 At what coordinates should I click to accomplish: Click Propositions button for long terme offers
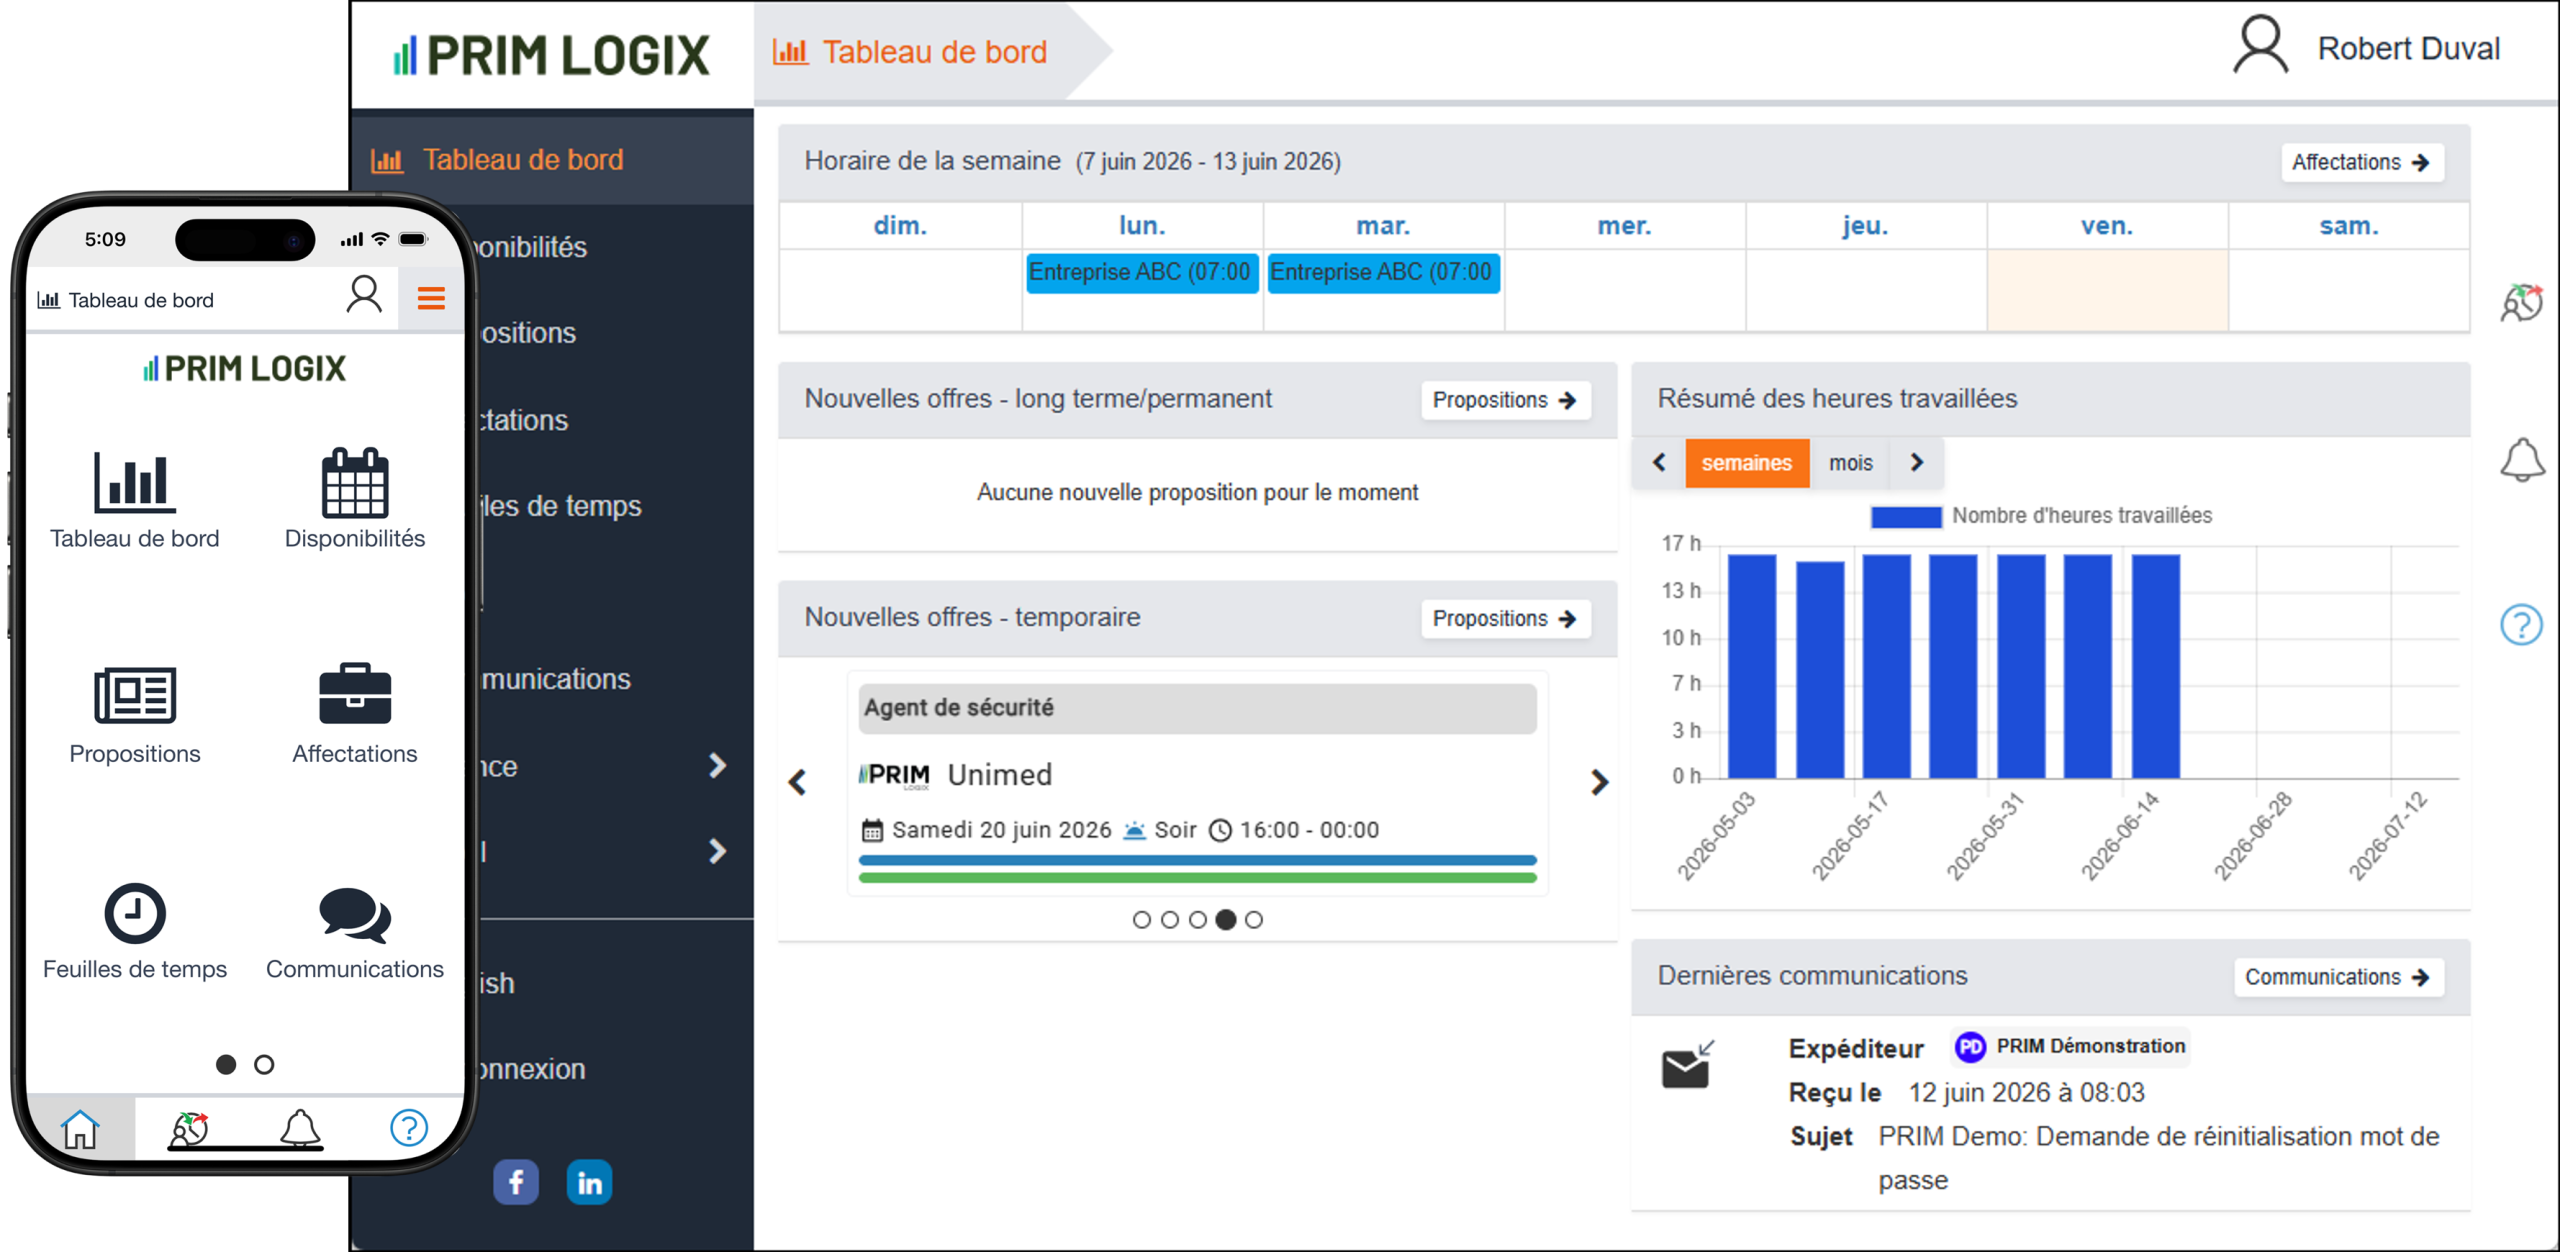point(1505,399)
